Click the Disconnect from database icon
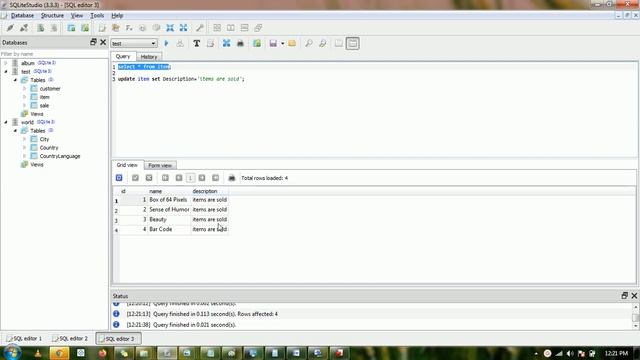640x360 pixels. point(24,28)
